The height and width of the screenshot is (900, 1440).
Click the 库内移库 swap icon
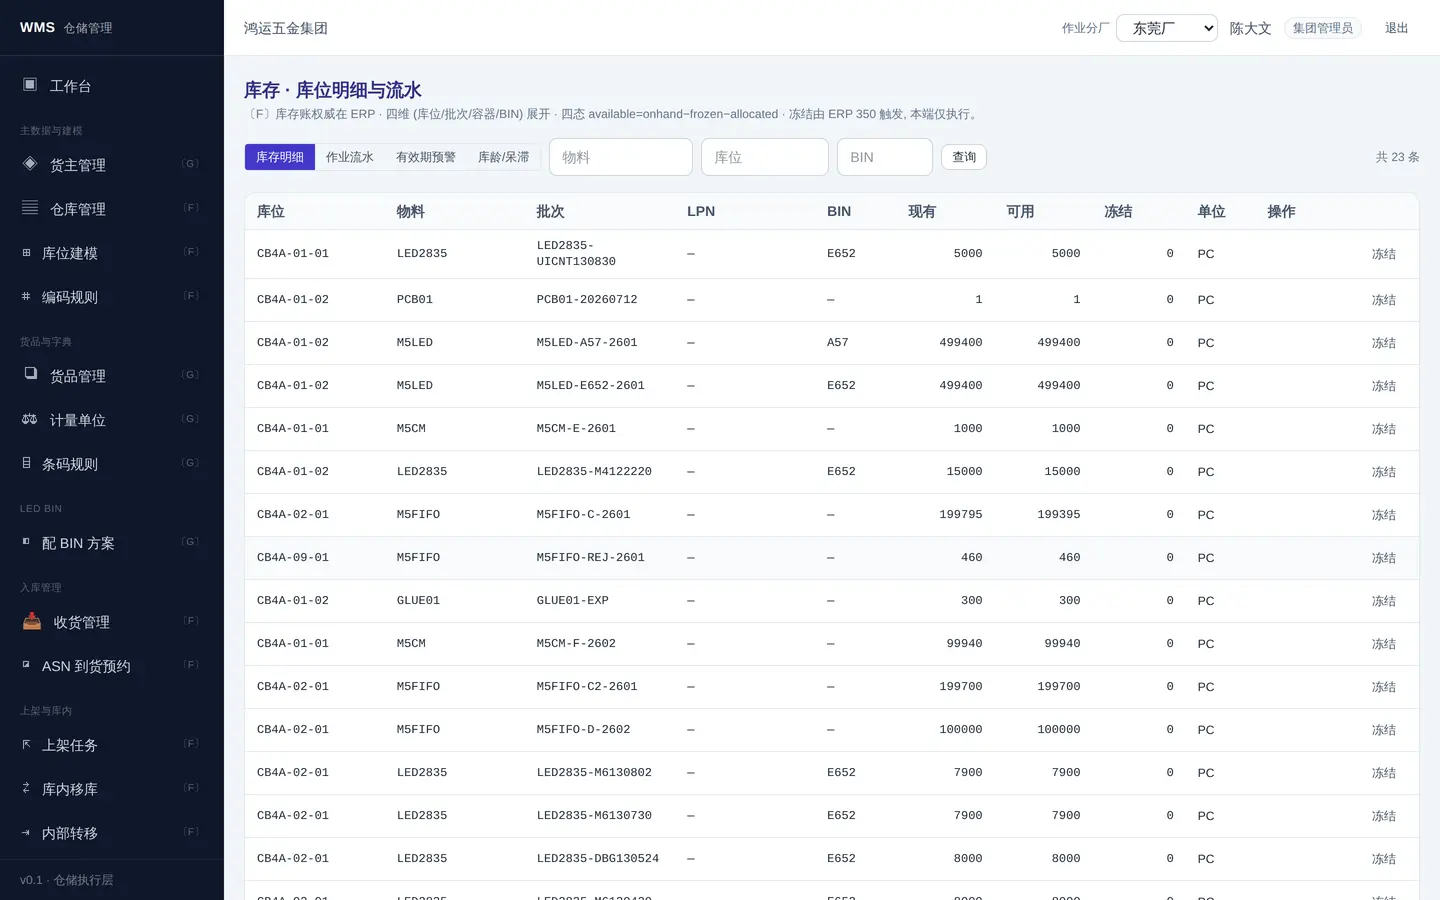coord(26,789)
